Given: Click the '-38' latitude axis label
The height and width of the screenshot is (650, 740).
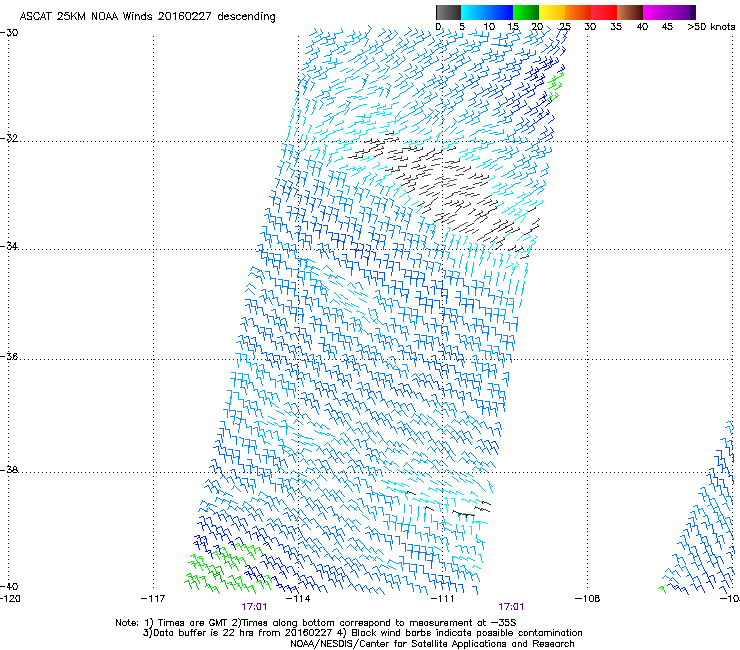Looking at the screenshot, I should [x=9, y=470].
